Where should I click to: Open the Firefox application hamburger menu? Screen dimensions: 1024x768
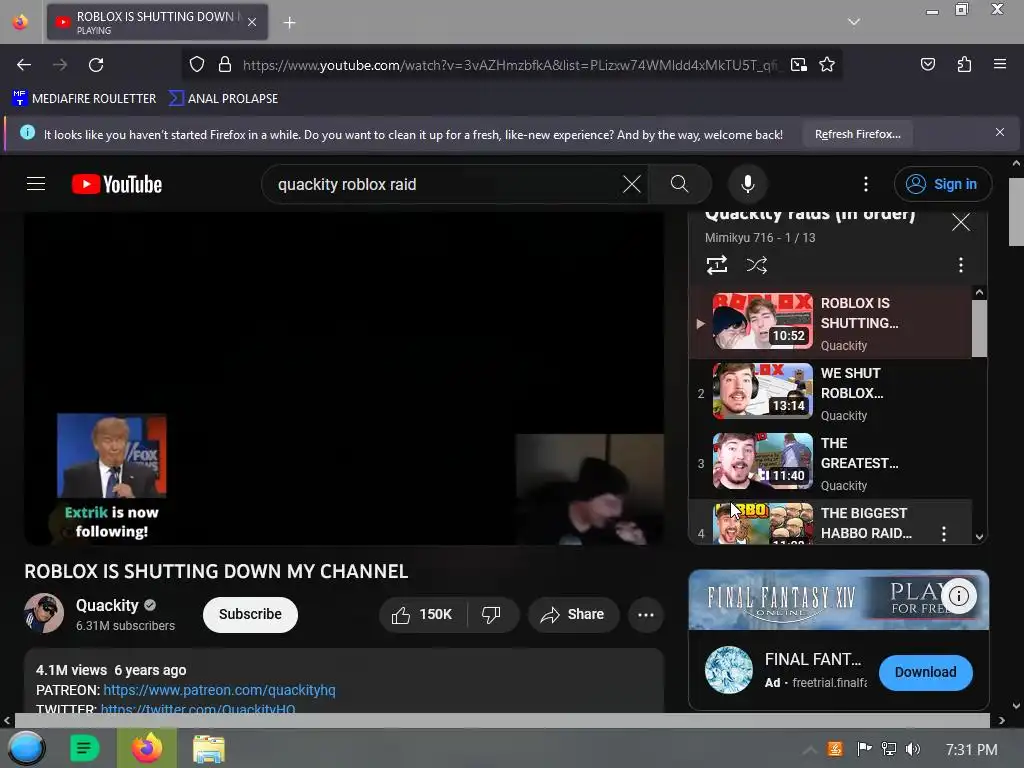coord(1000,64)
